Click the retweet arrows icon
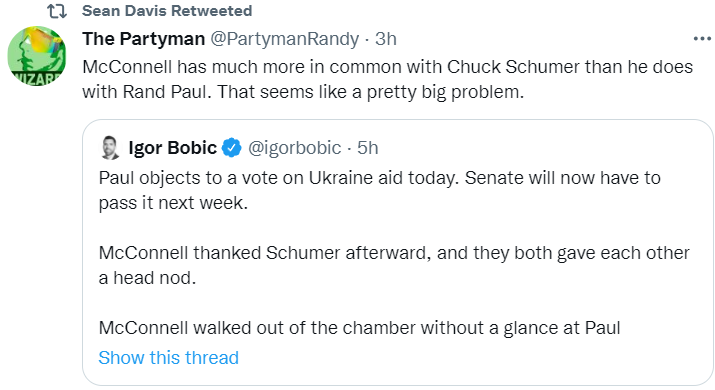 pyautogui.click(x=57, y=11)
